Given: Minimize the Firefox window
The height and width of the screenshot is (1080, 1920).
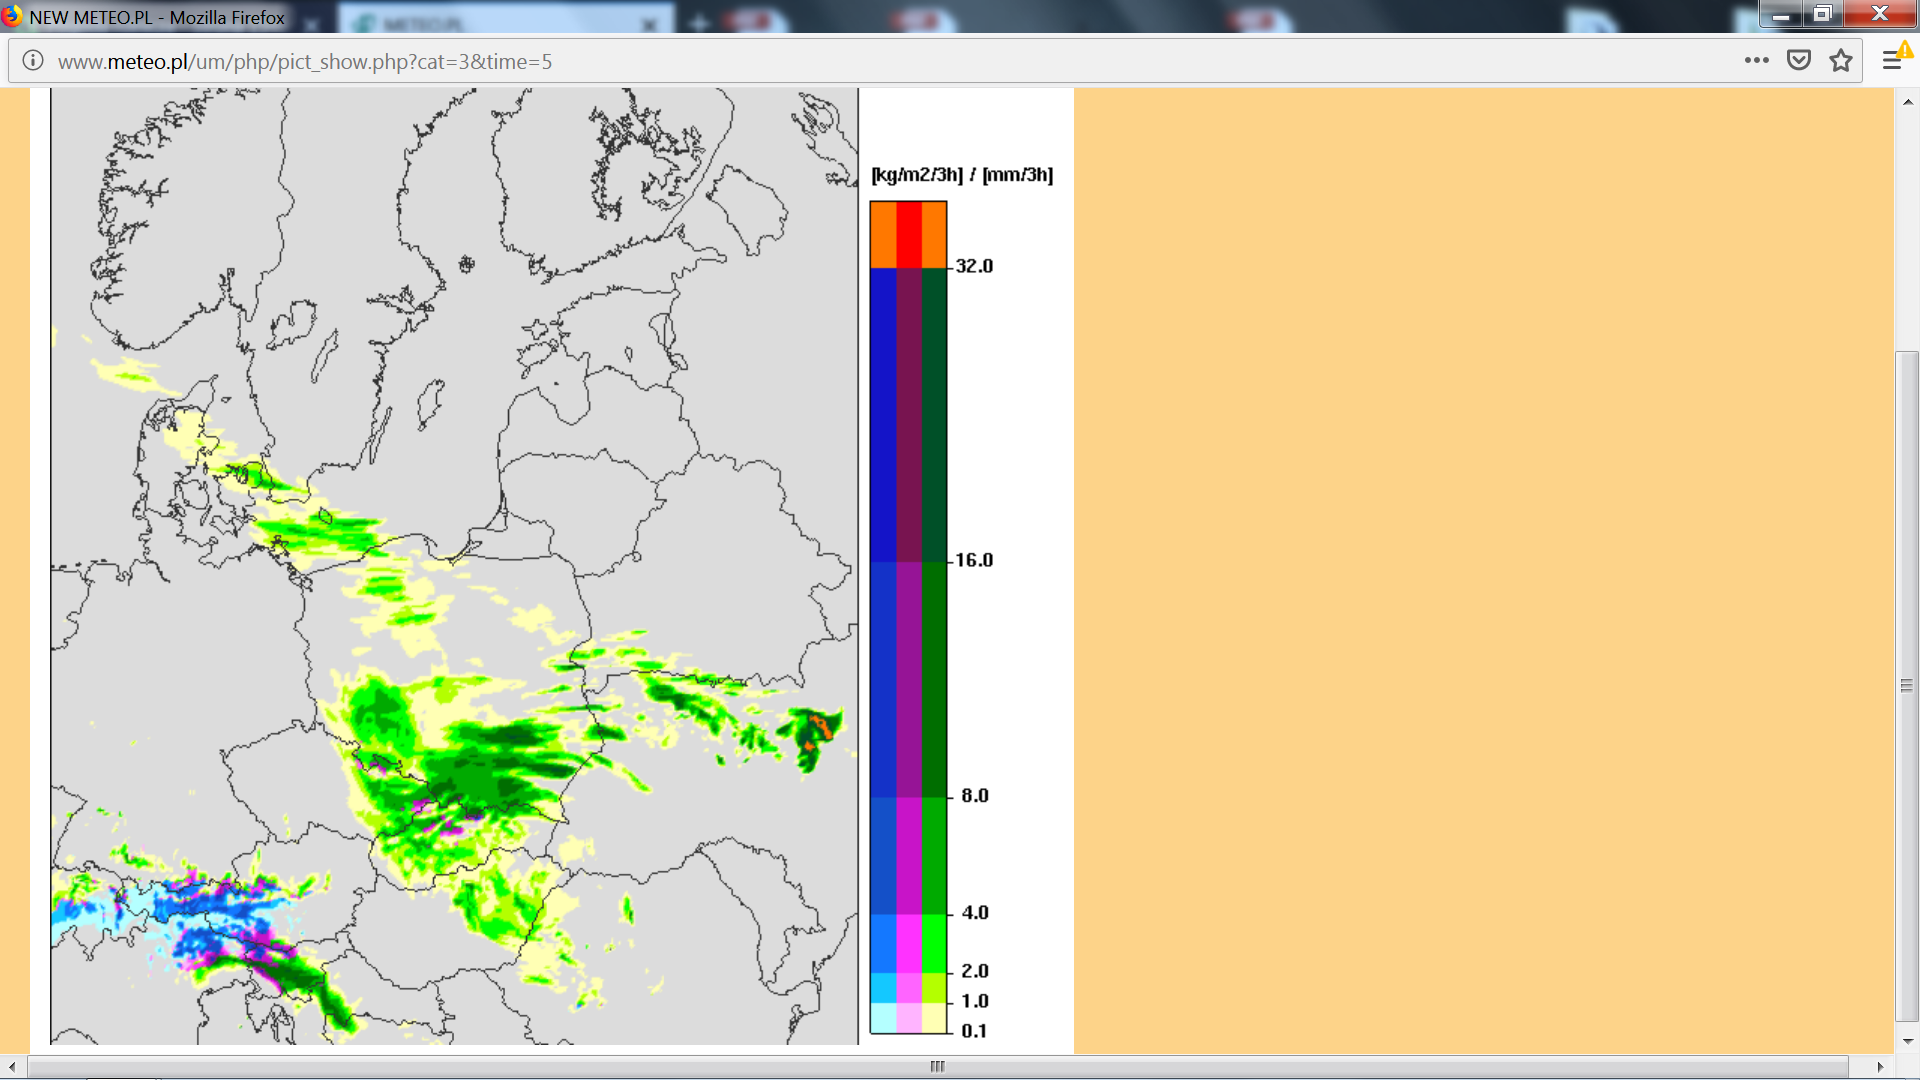Looking at the screenshot, I should tap(1781, 15).
